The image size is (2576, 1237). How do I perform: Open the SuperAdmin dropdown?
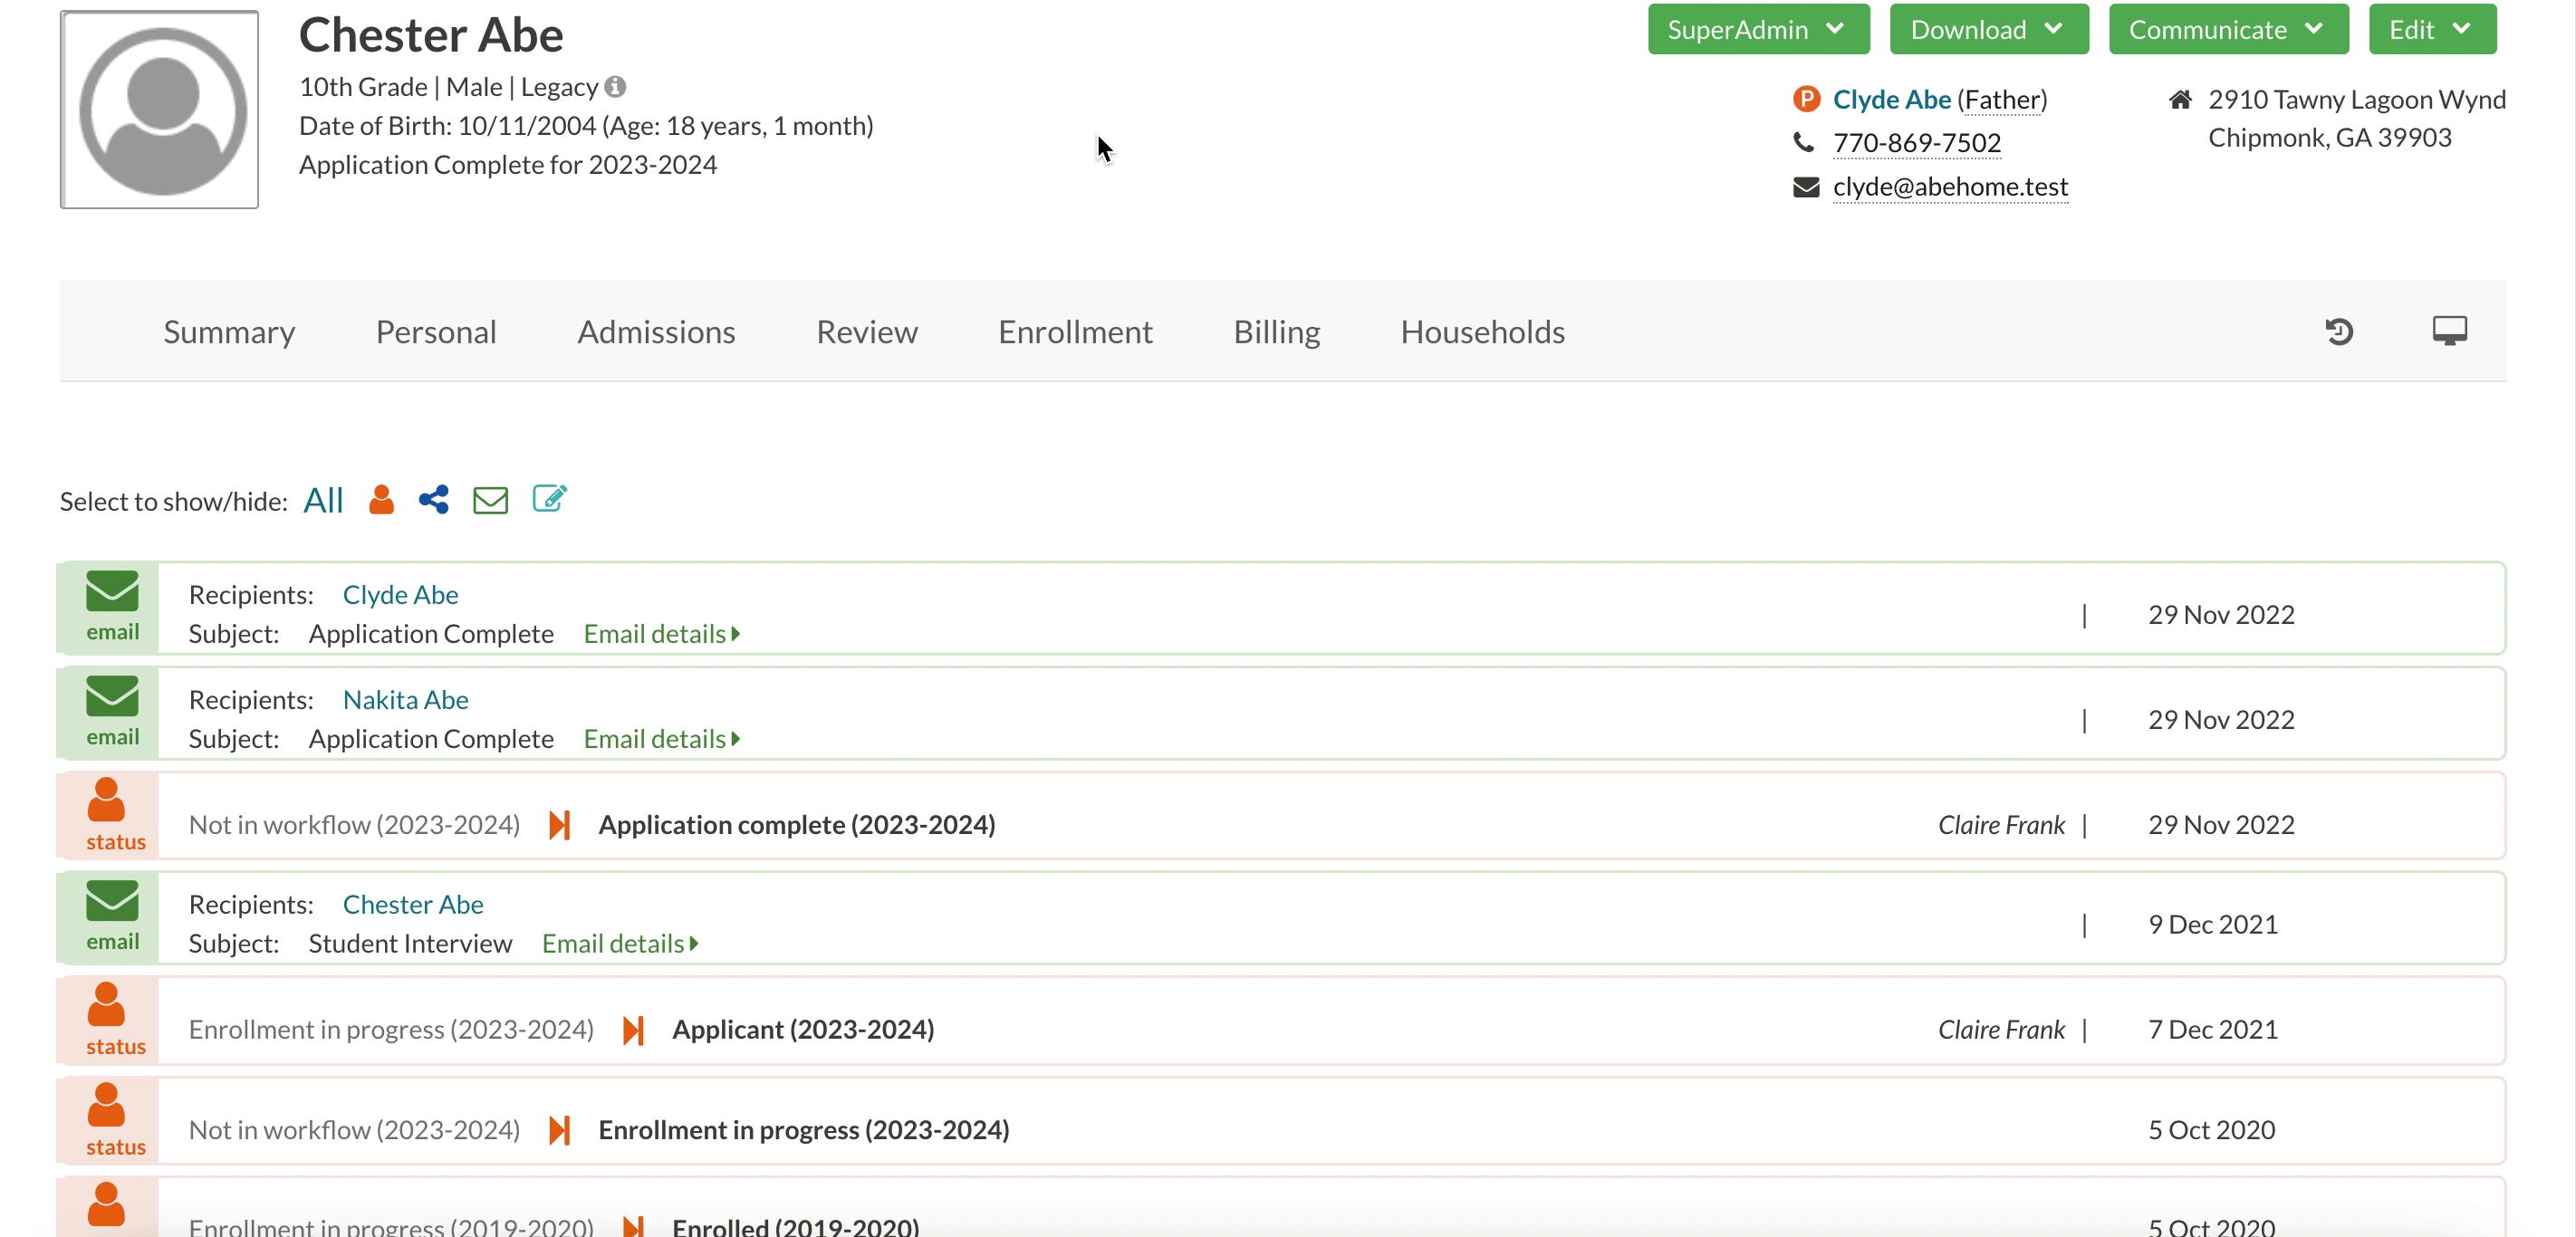(x=1757, y=30)
